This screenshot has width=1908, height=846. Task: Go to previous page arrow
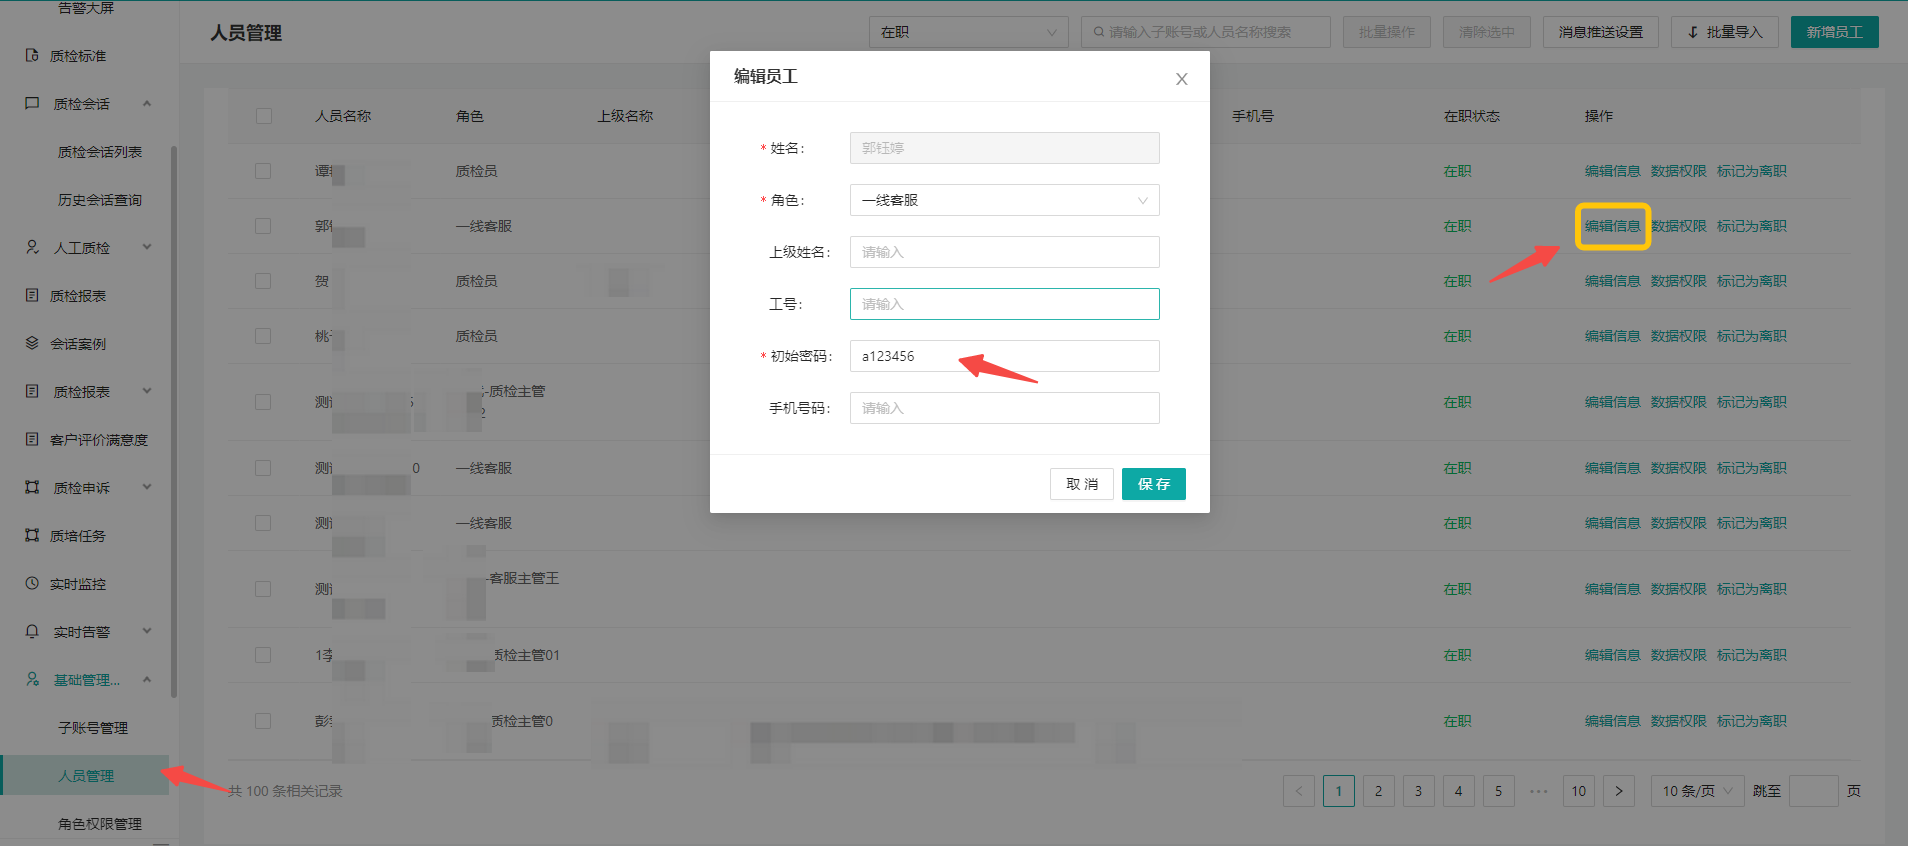1299,791
